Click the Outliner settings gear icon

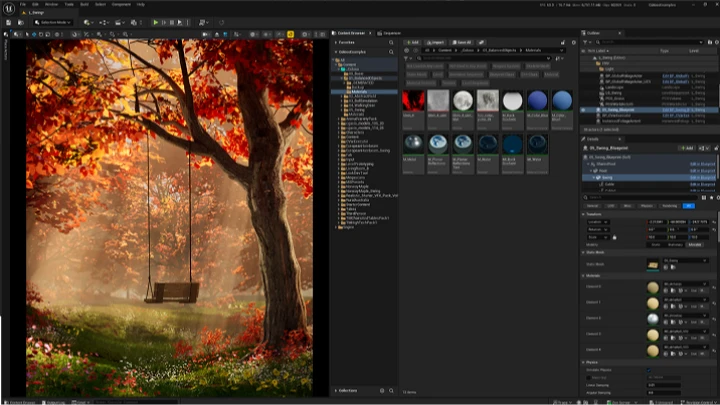pyautogui.click(x=716, y=42)
